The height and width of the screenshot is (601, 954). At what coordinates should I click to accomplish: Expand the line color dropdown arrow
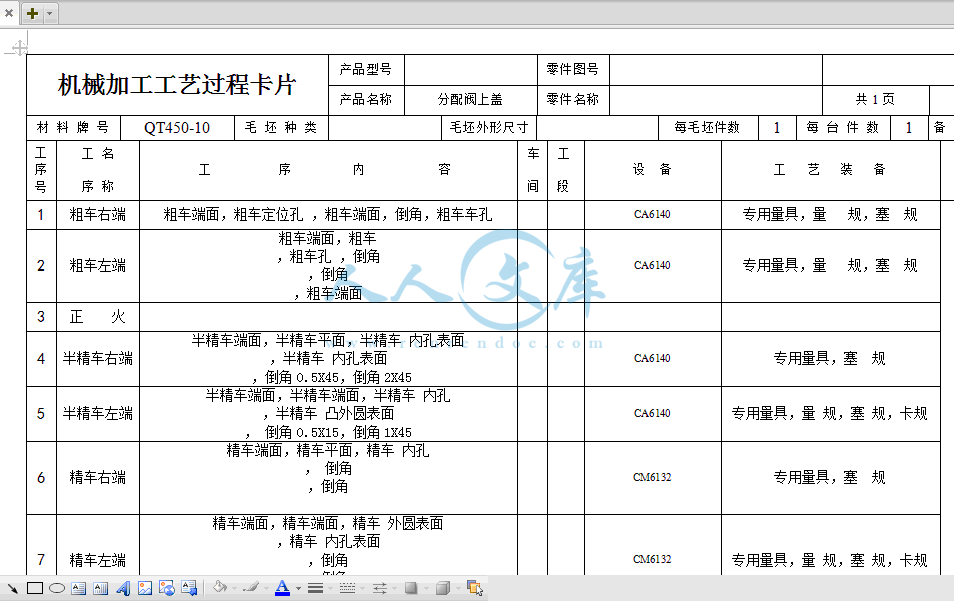tap(266, 588)
